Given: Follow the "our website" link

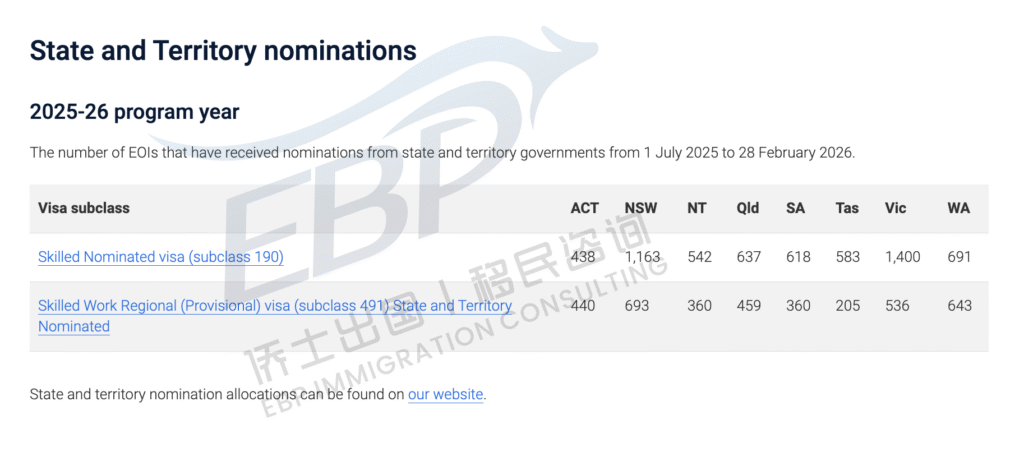Looking at the screenshot, I should [x=445, y=394].
